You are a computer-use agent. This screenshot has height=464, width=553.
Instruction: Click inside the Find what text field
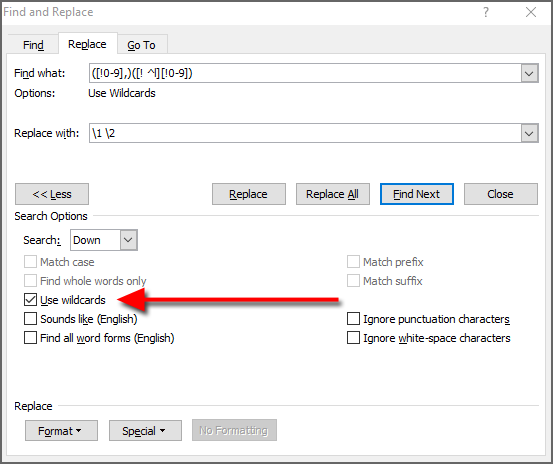[305, 73]
